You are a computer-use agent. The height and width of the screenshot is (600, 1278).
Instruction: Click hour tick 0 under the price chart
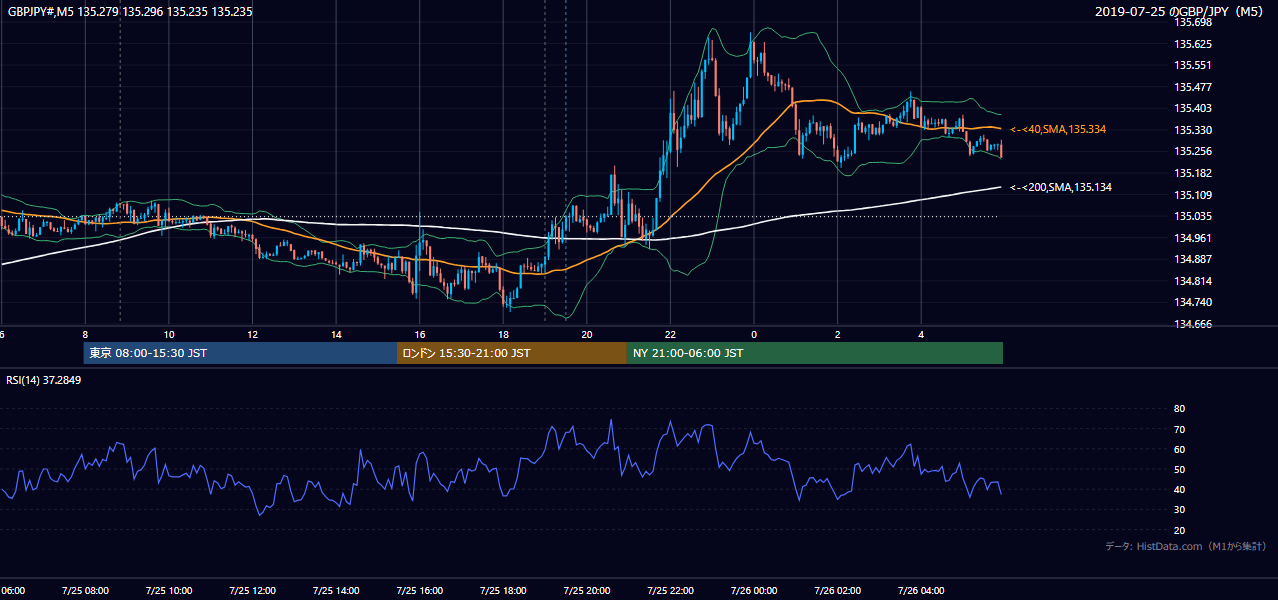coord(754,335)
